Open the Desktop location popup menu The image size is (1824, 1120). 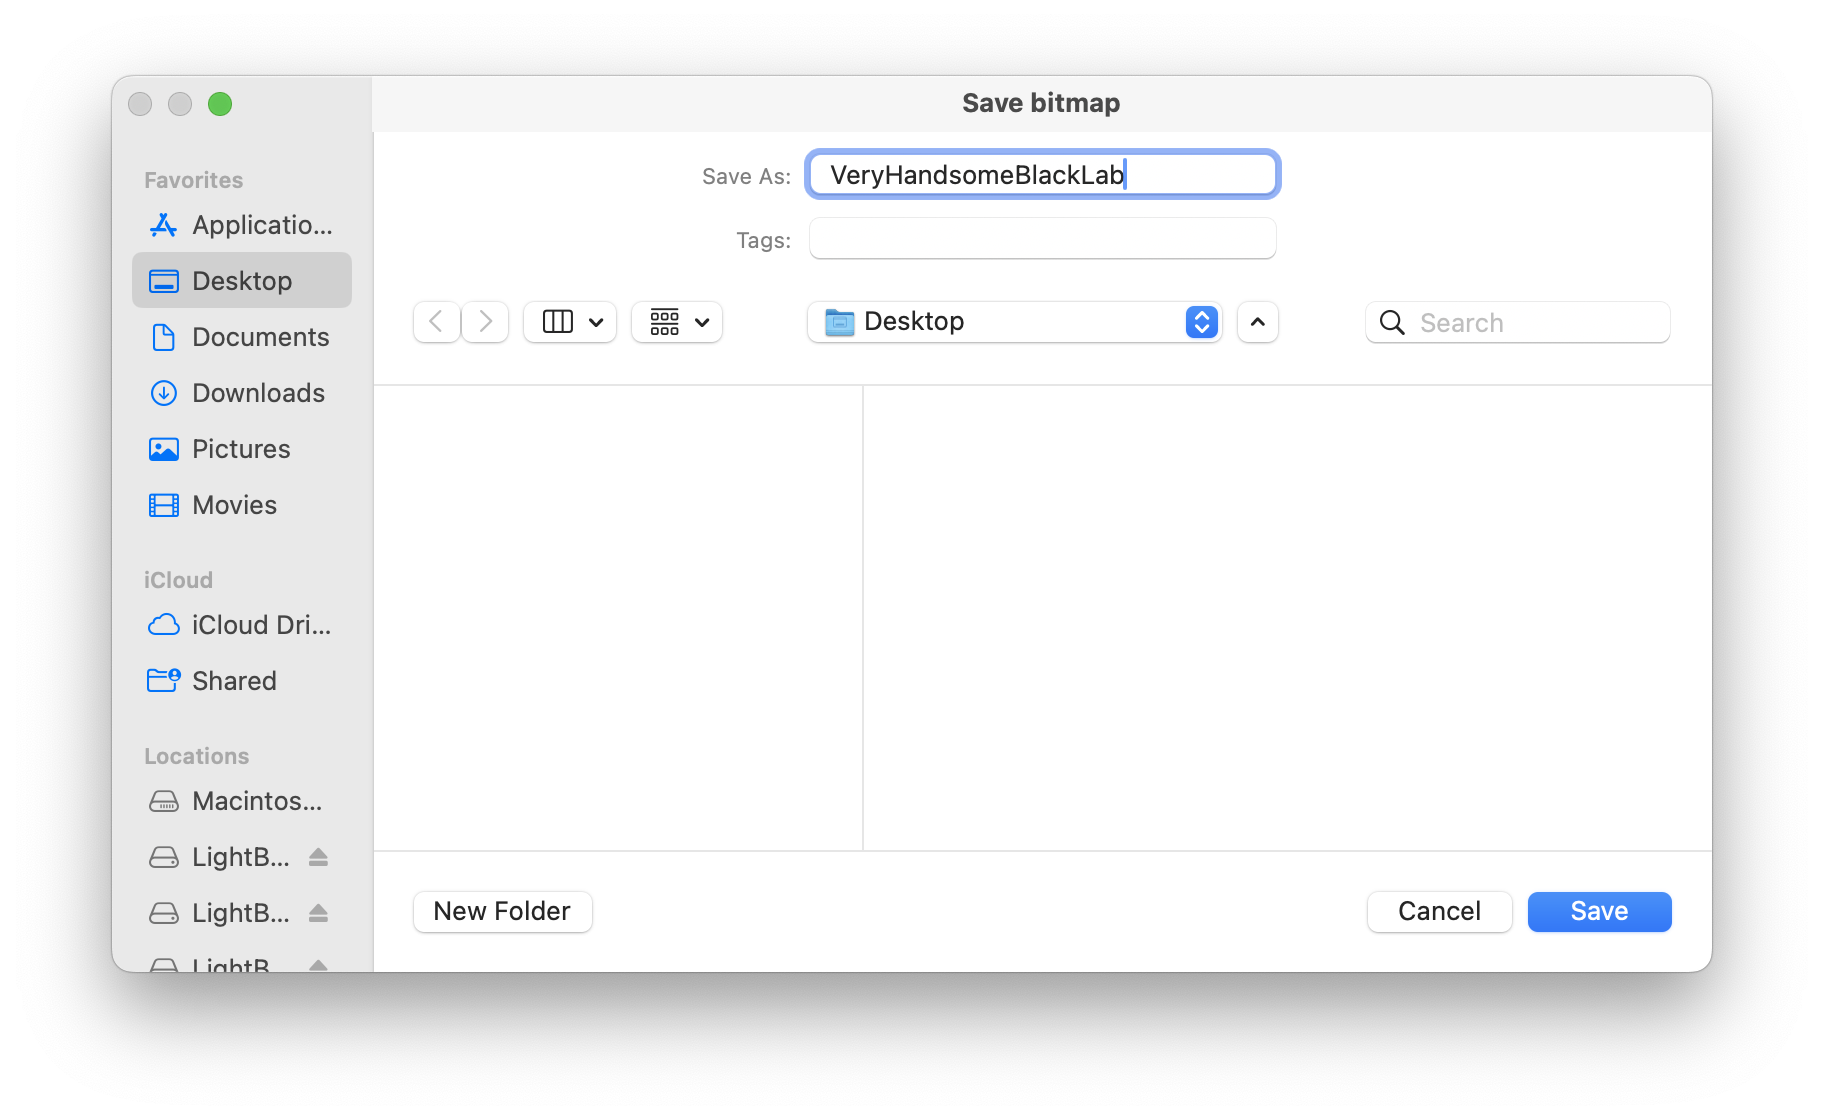(1014, 322)
